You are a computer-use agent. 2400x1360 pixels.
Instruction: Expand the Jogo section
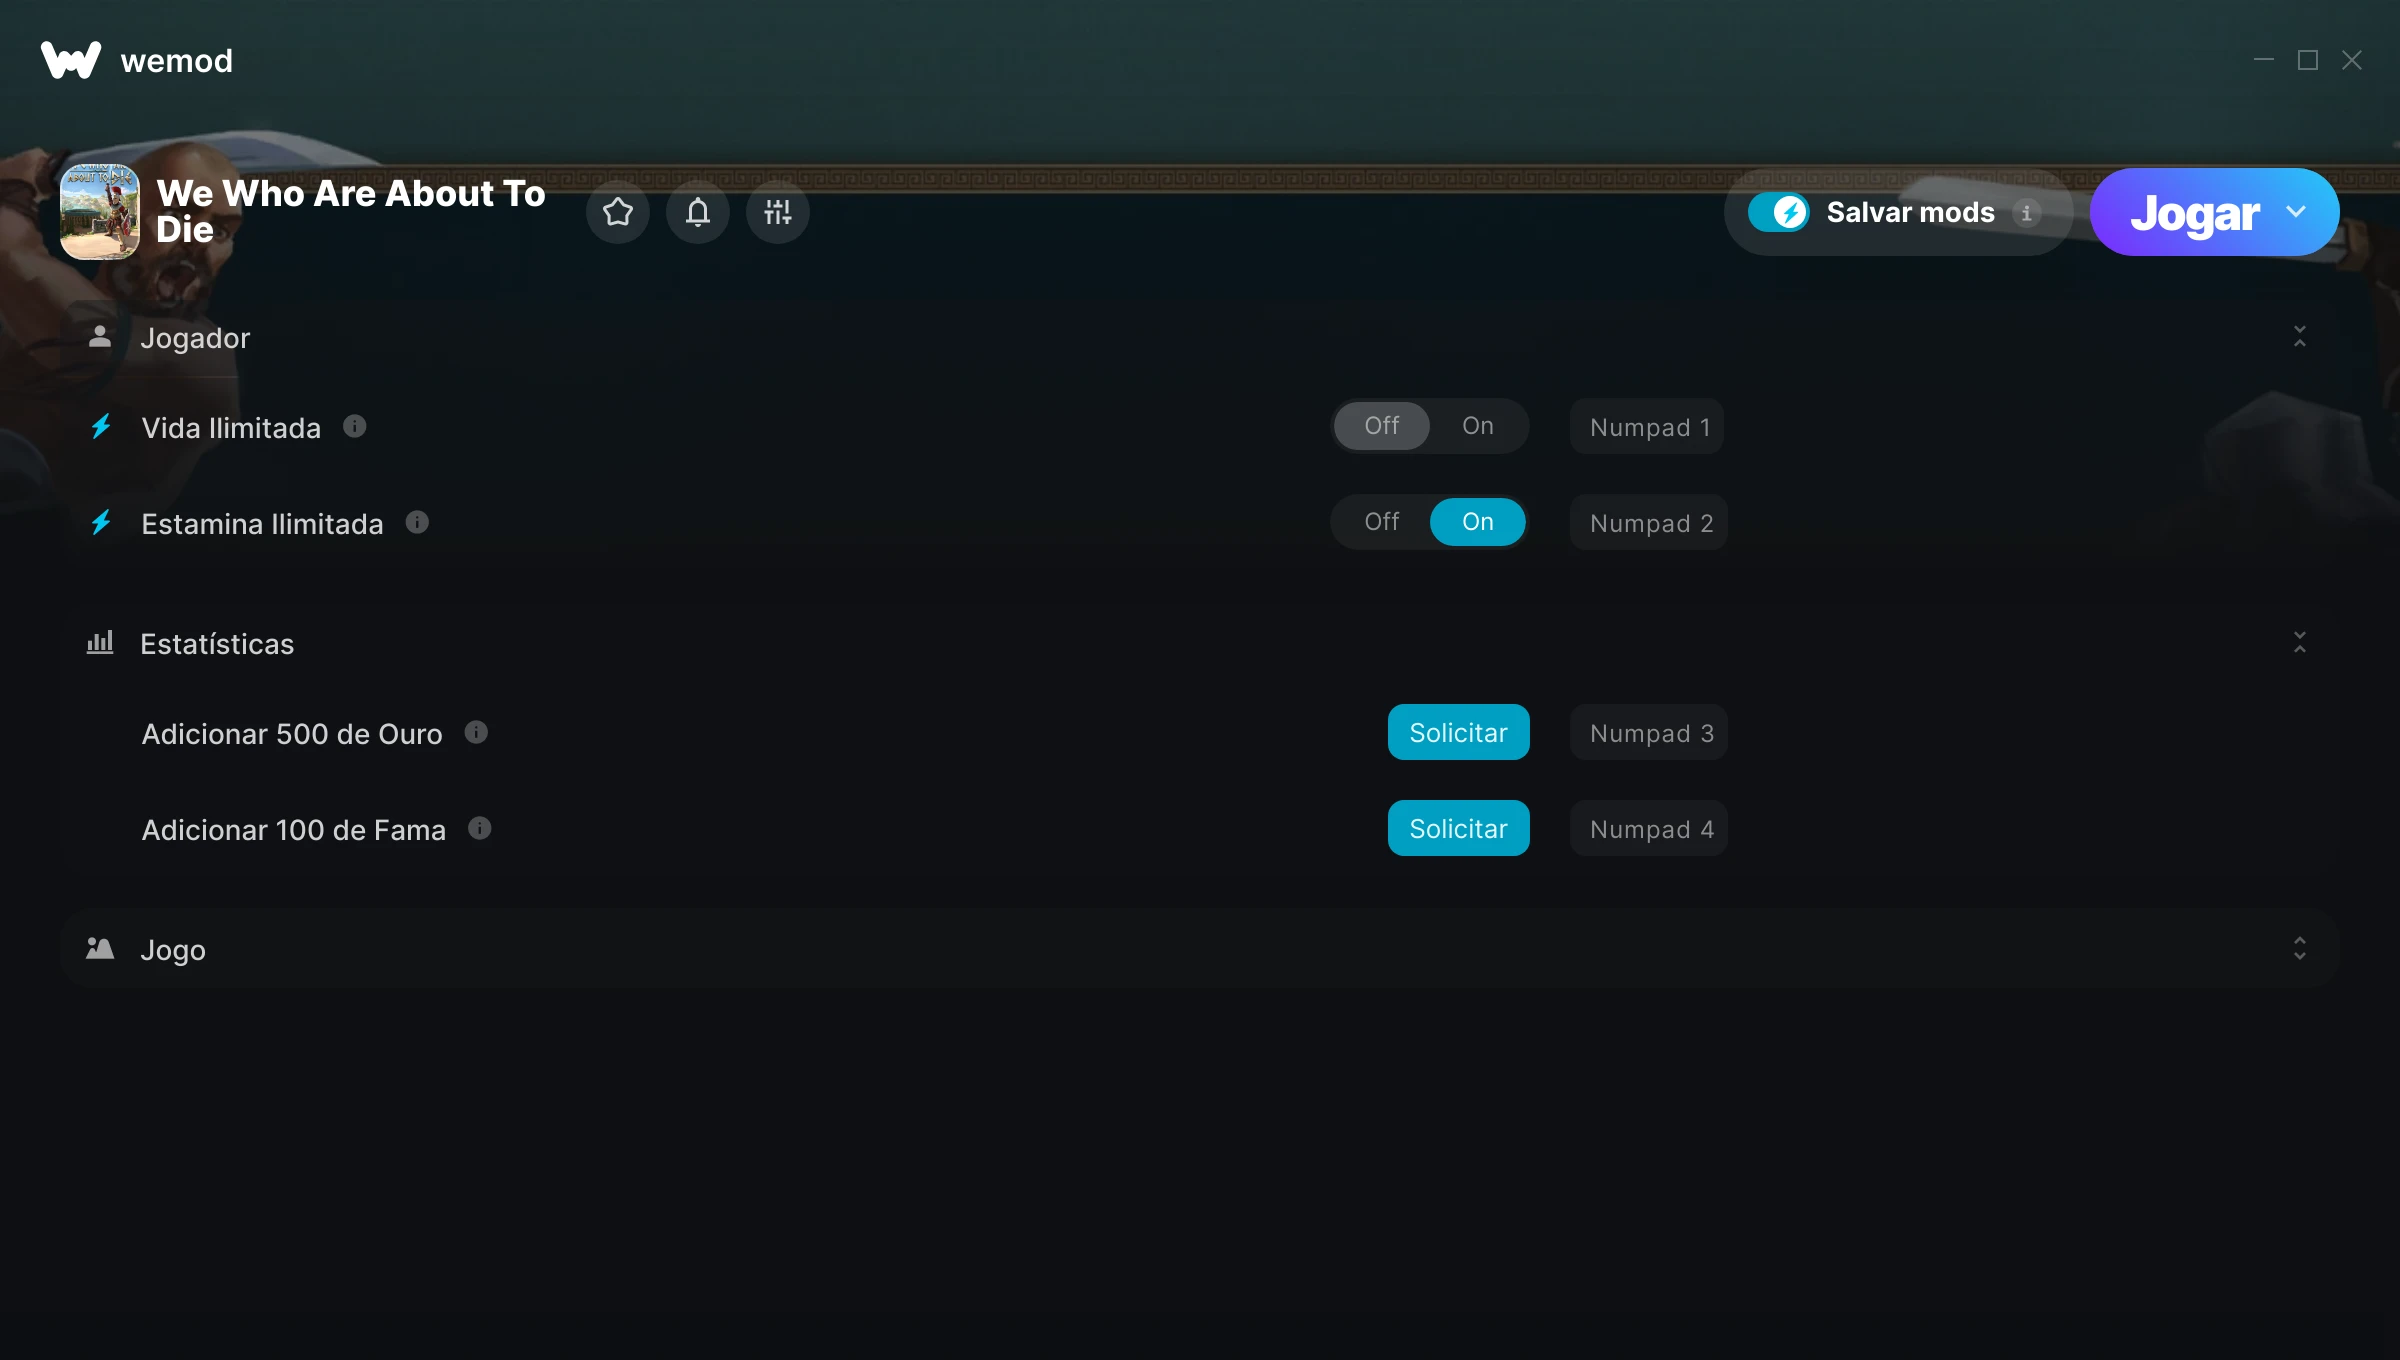coord(2299,949)
